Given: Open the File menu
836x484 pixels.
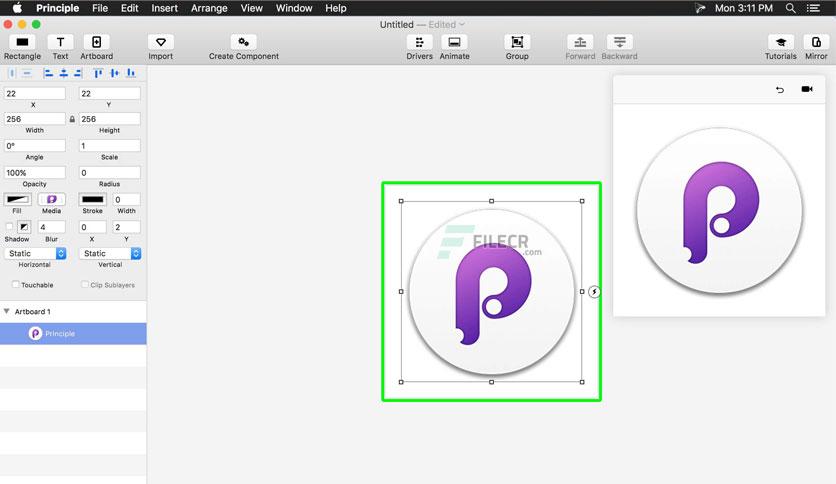Looking at the screenshot, I should 100,8.
